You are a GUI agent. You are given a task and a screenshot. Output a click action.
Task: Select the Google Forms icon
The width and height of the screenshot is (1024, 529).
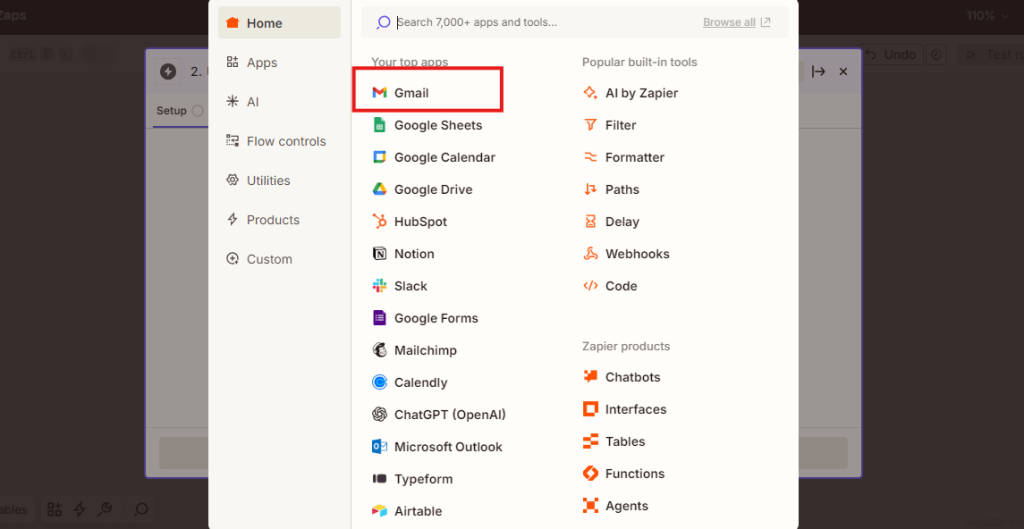click(x=379, y=318)
